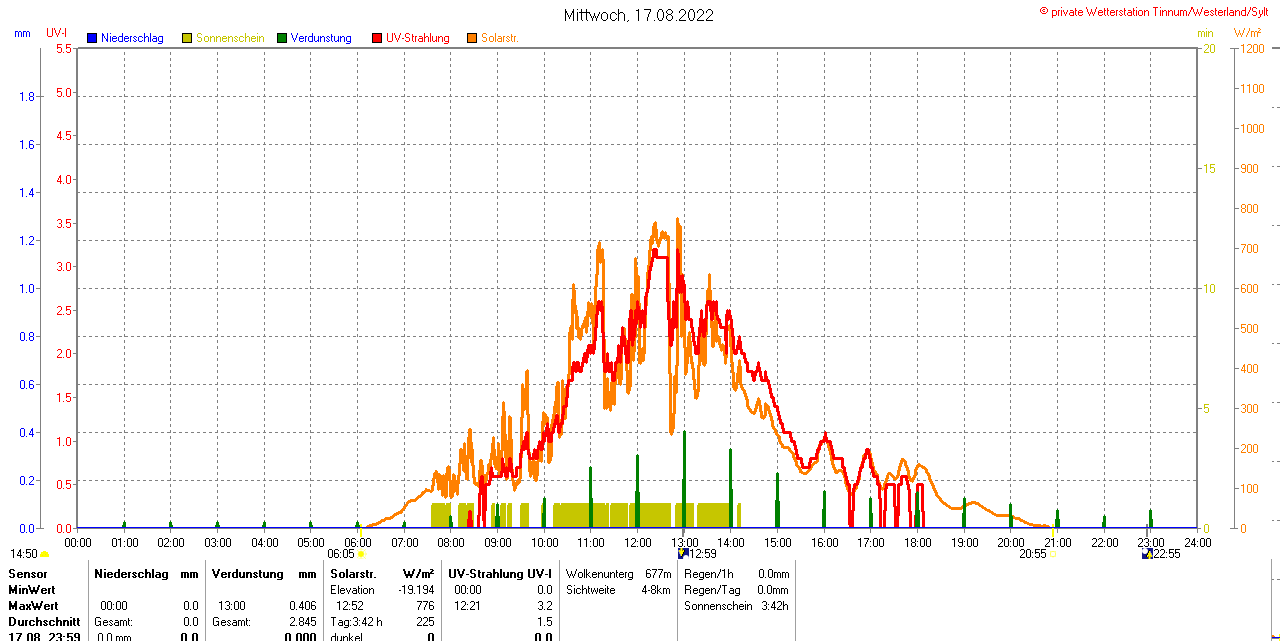Click the red UV-I axis label

[x=56, y=33]
